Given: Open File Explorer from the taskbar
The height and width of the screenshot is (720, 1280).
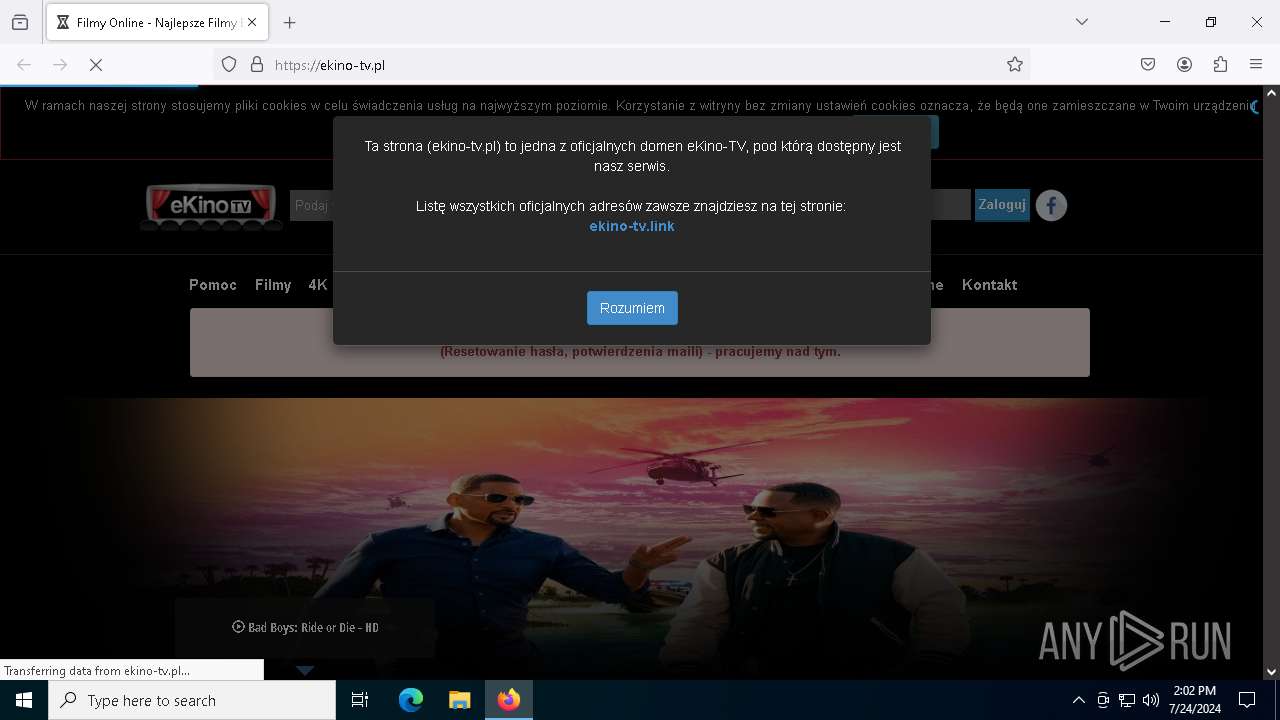Looking at the screenshot, I should point(459,700).
